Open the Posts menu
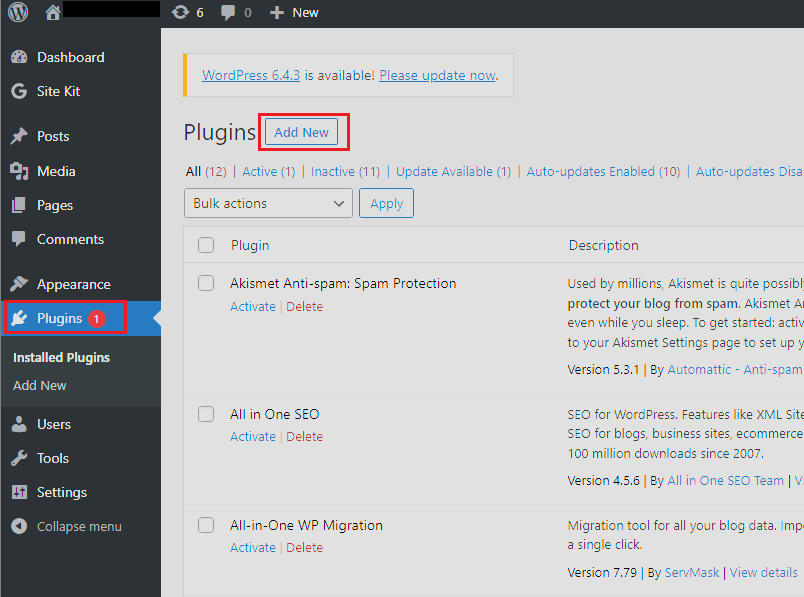Image resolution: width=804 pixels, height=597 pixels. coord(53,136)
